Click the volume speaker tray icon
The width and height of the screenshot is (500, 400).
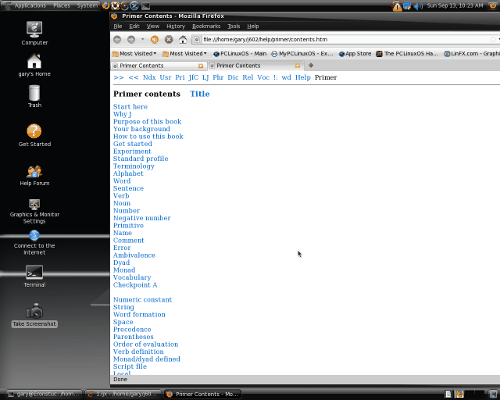click(418, 6)
